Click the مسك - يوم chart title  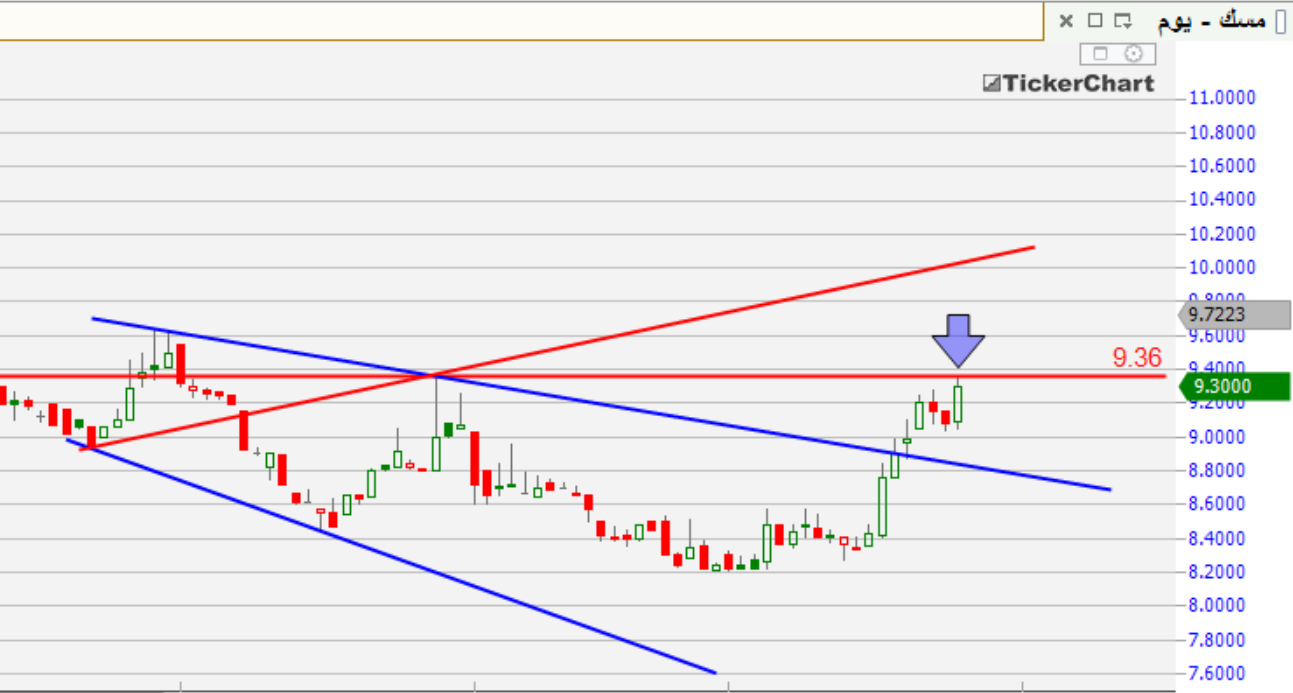click(x=1211, y=20)
